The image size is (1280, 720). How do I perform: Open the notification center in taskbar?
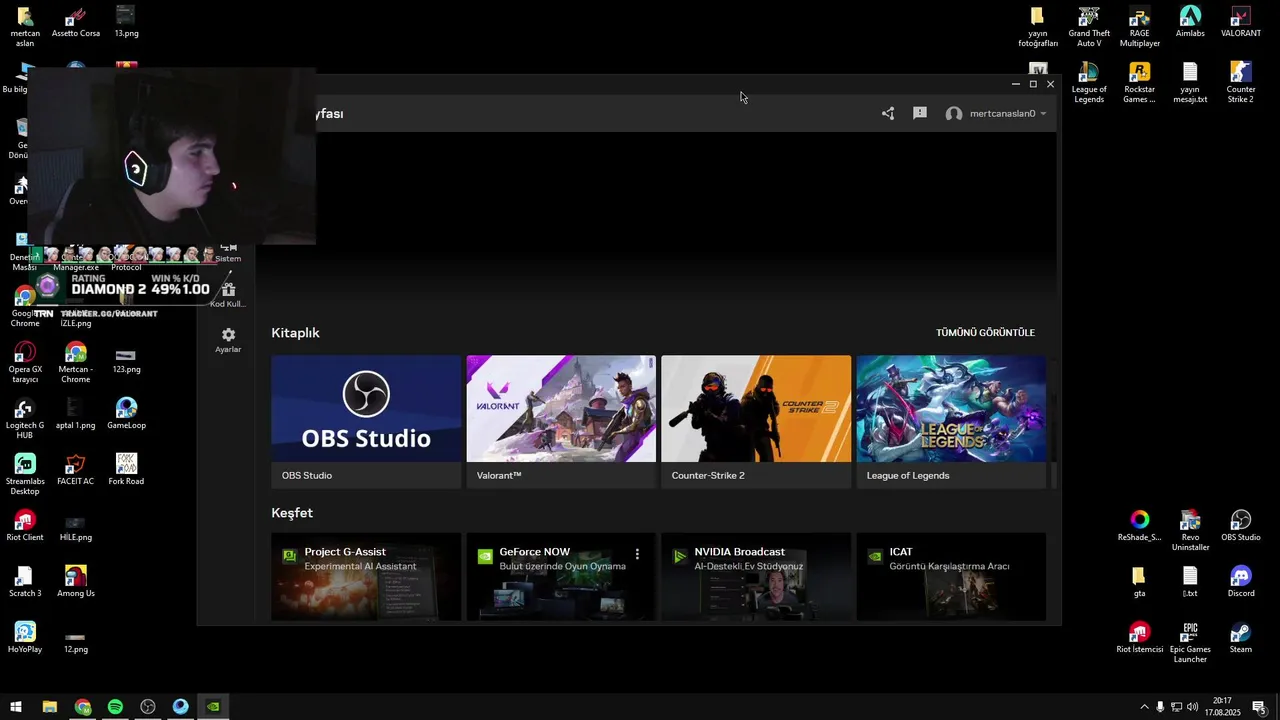[x=1259, y=707]
